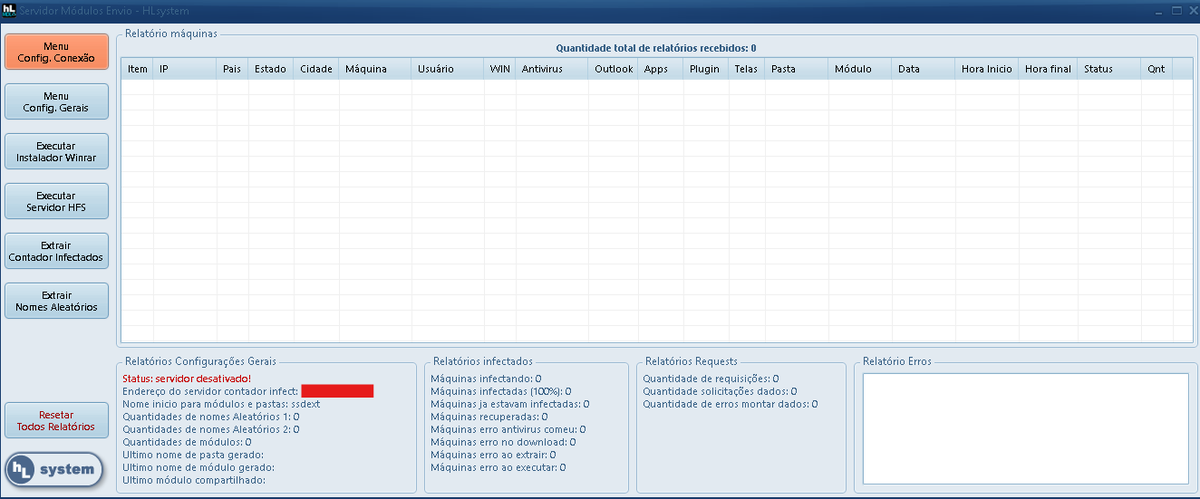Click 'Ultimo módulo compartilhado' text
Image resolution: width=1200 pixels, height=499 pixels.
pos(194,480)
